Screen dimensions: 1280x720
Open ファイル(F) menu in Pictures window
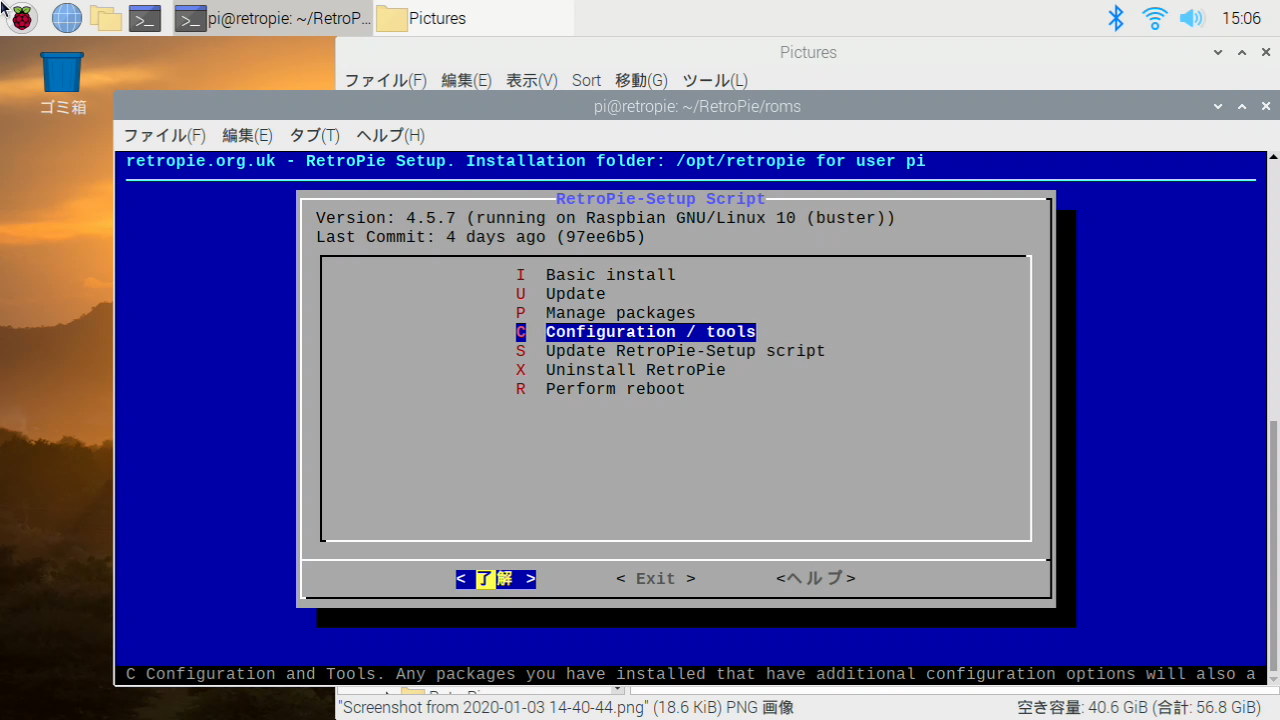point(385,80)
